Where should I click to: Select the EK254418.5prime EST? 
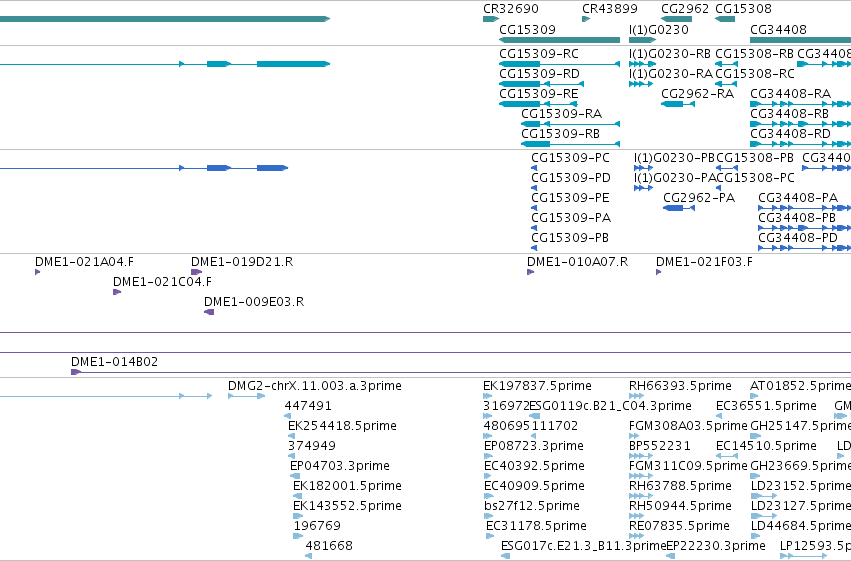[x=291, y=436]
